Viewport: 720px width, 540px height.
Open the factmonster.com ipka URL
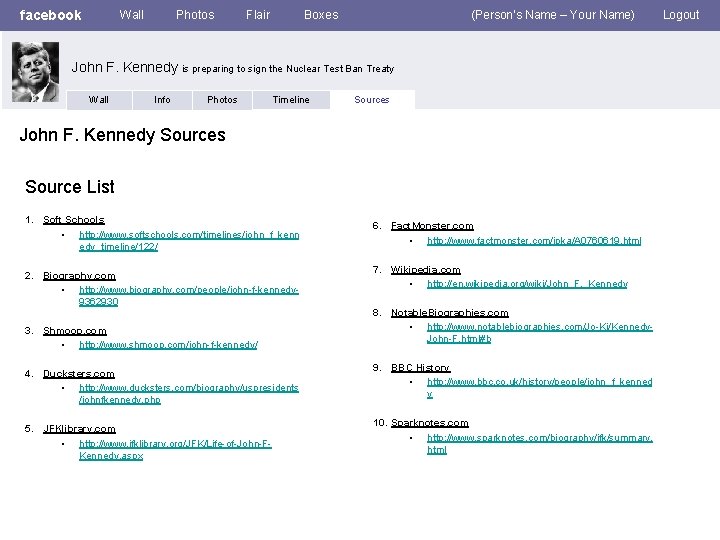[534, 241]
